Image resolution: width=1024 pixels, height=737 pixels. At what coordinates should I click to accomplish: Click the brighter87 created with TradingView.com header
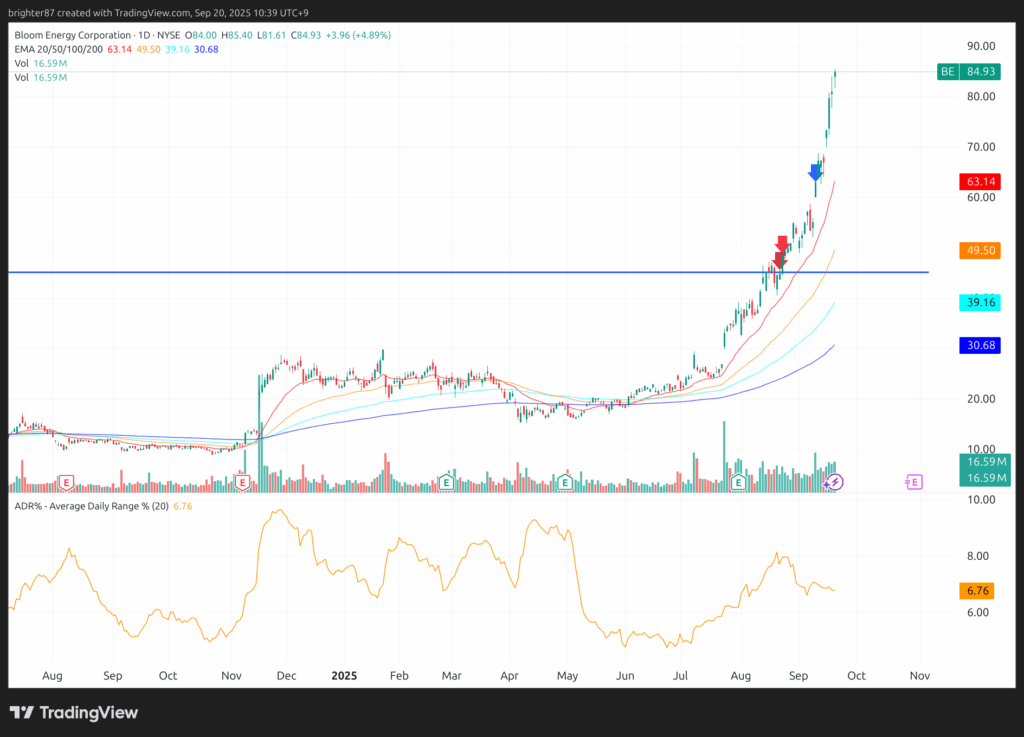(158, 12)
